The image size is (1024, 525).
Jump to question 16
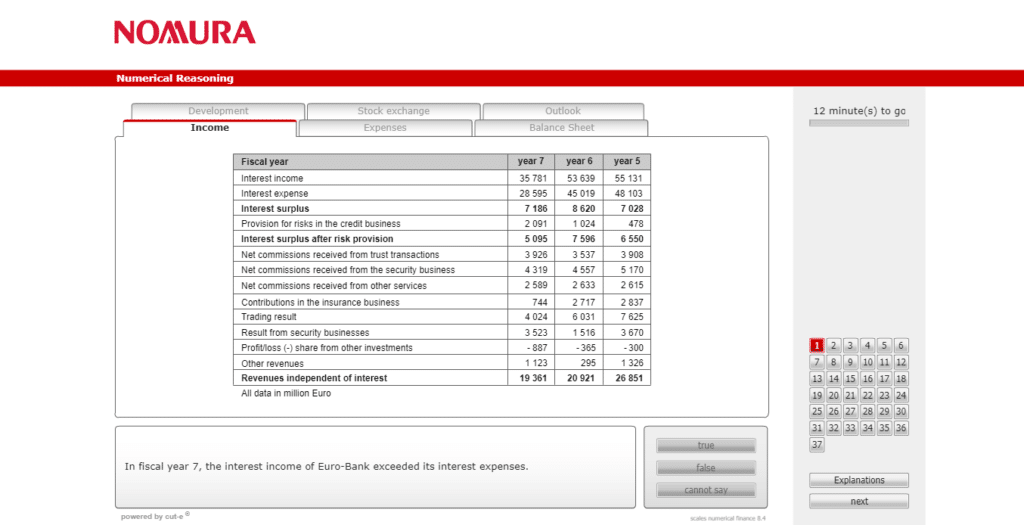point(867,379)
